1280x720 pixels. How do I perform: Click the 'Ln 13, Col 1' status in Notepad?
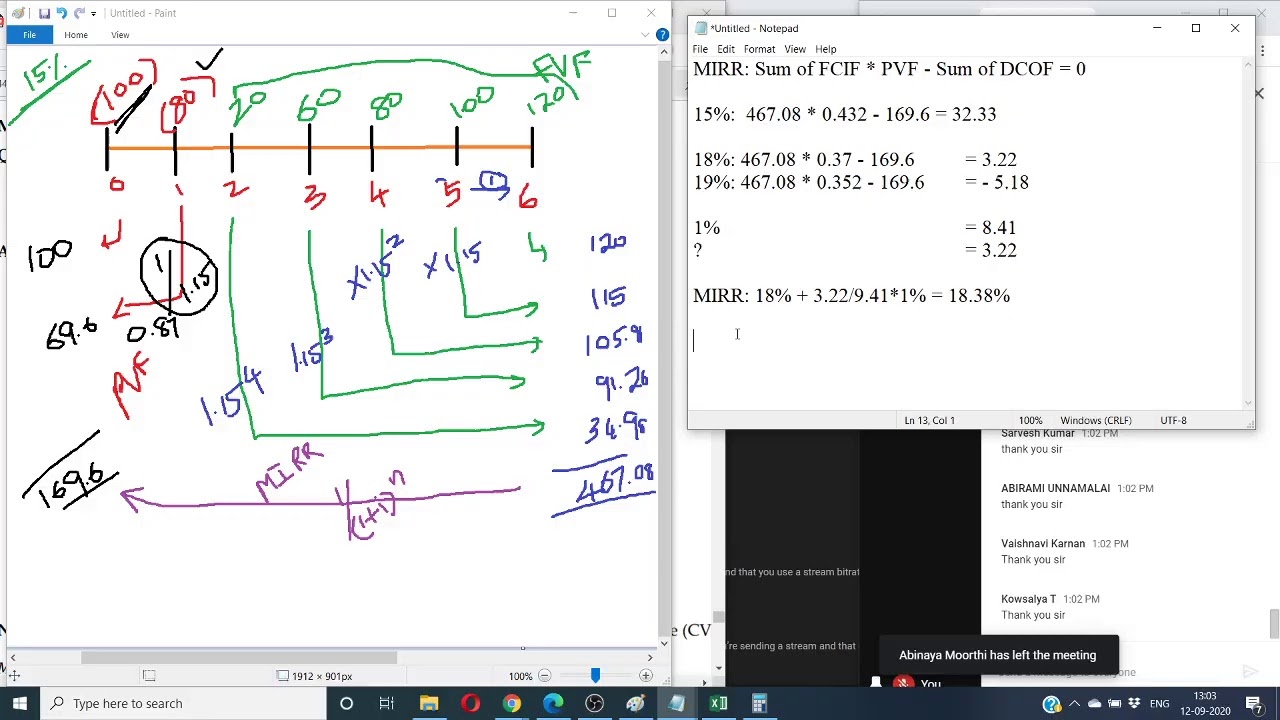click(x=929, y=420)
